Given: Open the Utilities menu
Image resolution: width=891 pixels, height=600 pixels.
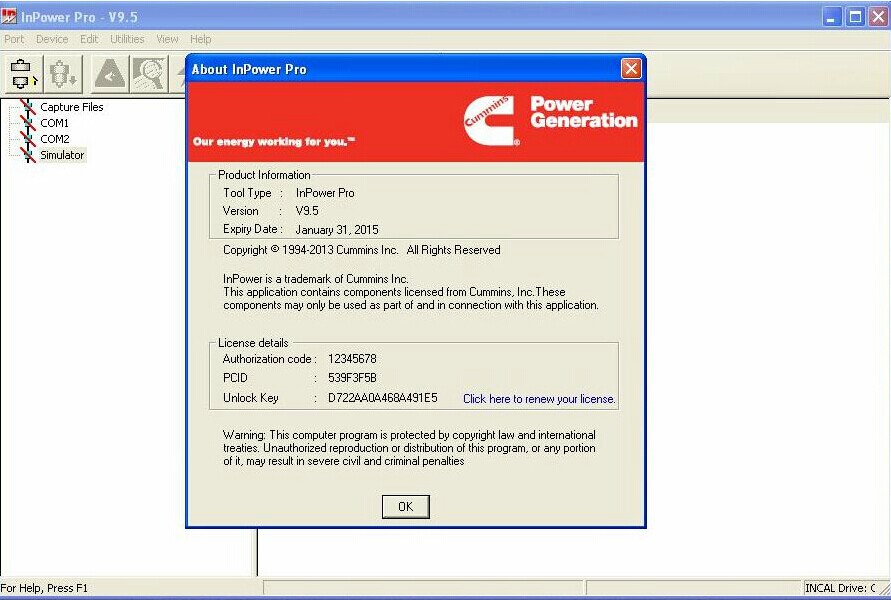Looking at the screenshot, I should (127, 39).
